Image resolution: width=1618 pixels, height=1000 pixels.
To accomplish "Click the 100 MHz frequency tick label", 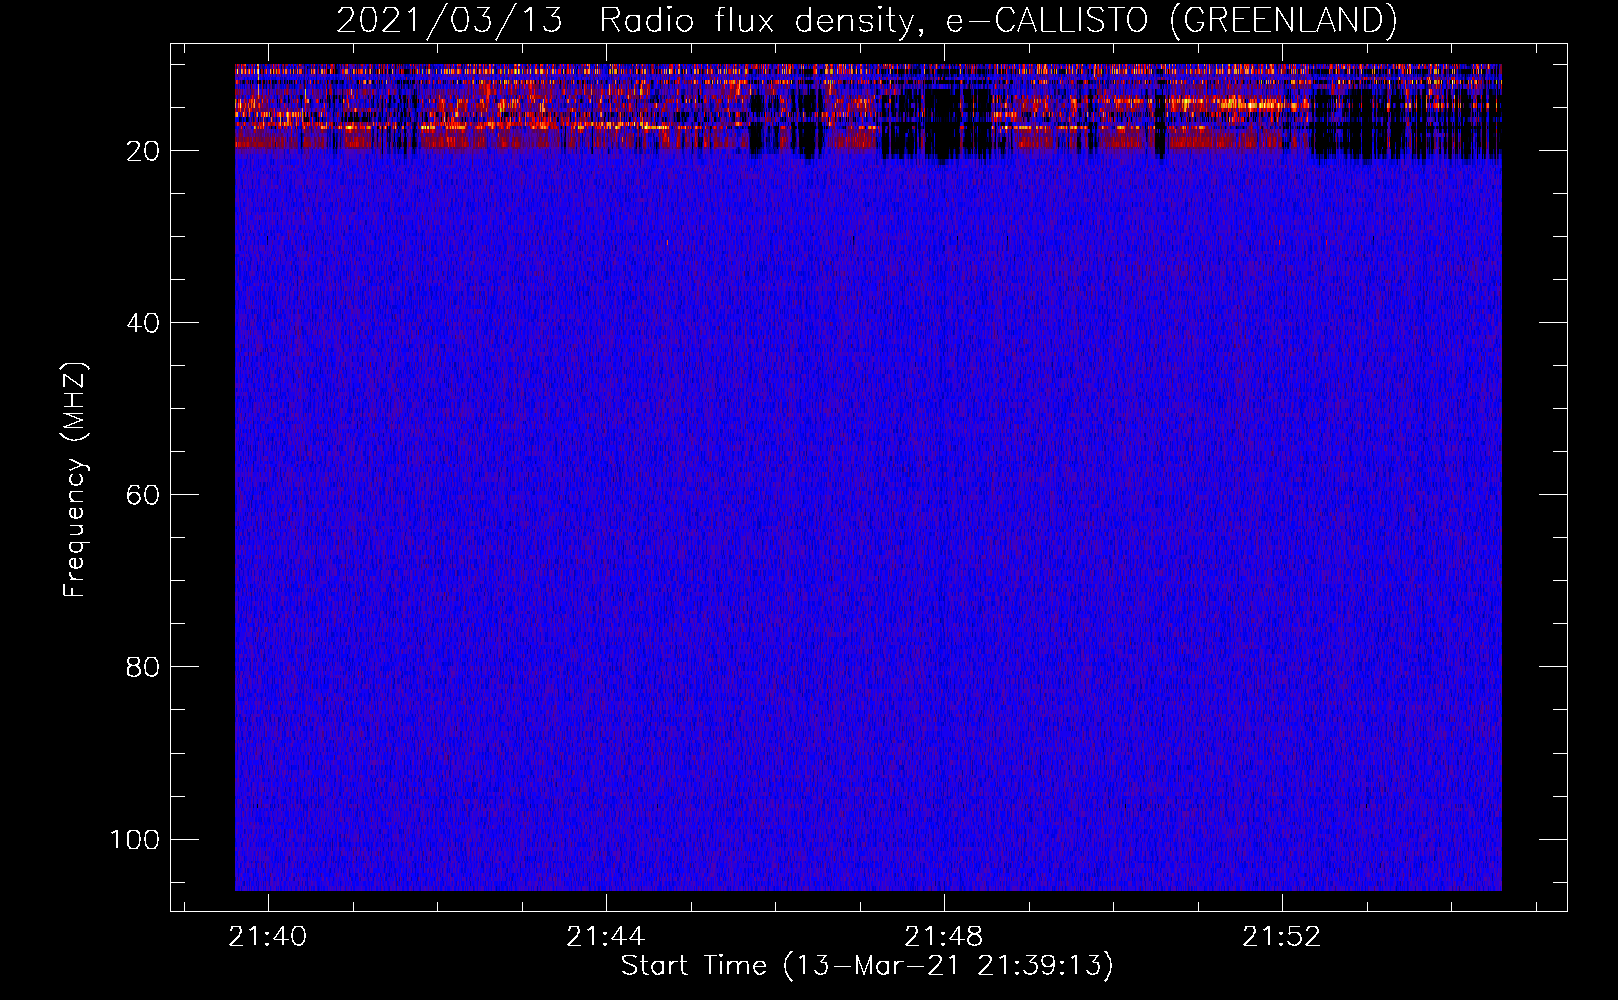I will coord(135,839).
